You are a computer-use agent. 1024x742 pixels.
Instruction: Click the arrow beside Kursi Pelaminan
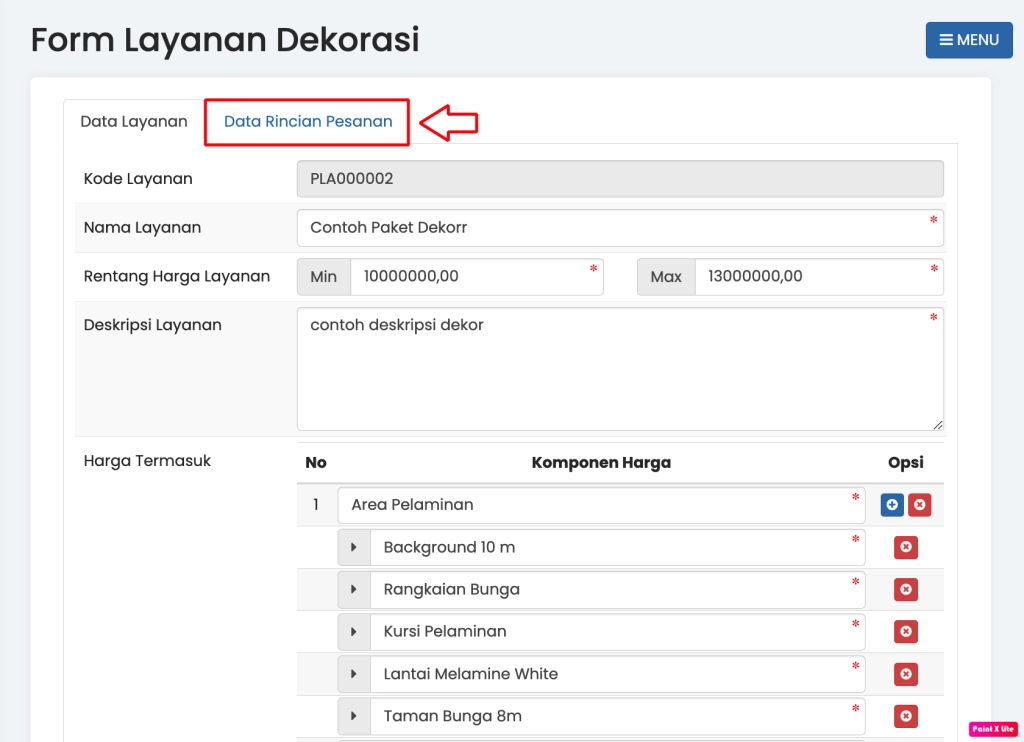click(x=354, y=632)
